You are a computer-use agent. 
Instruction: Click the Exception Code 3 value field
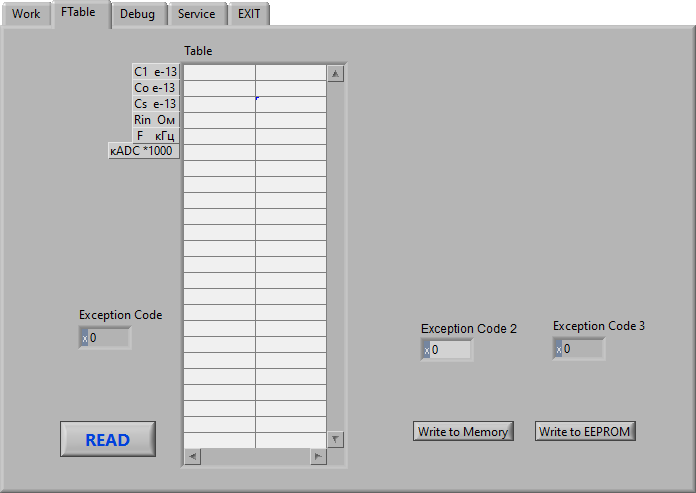[x=583, y=349]
